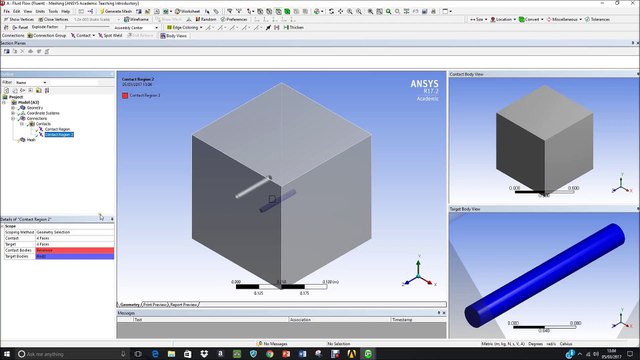Open the Miscellaneous dropdown

point(564,19)
